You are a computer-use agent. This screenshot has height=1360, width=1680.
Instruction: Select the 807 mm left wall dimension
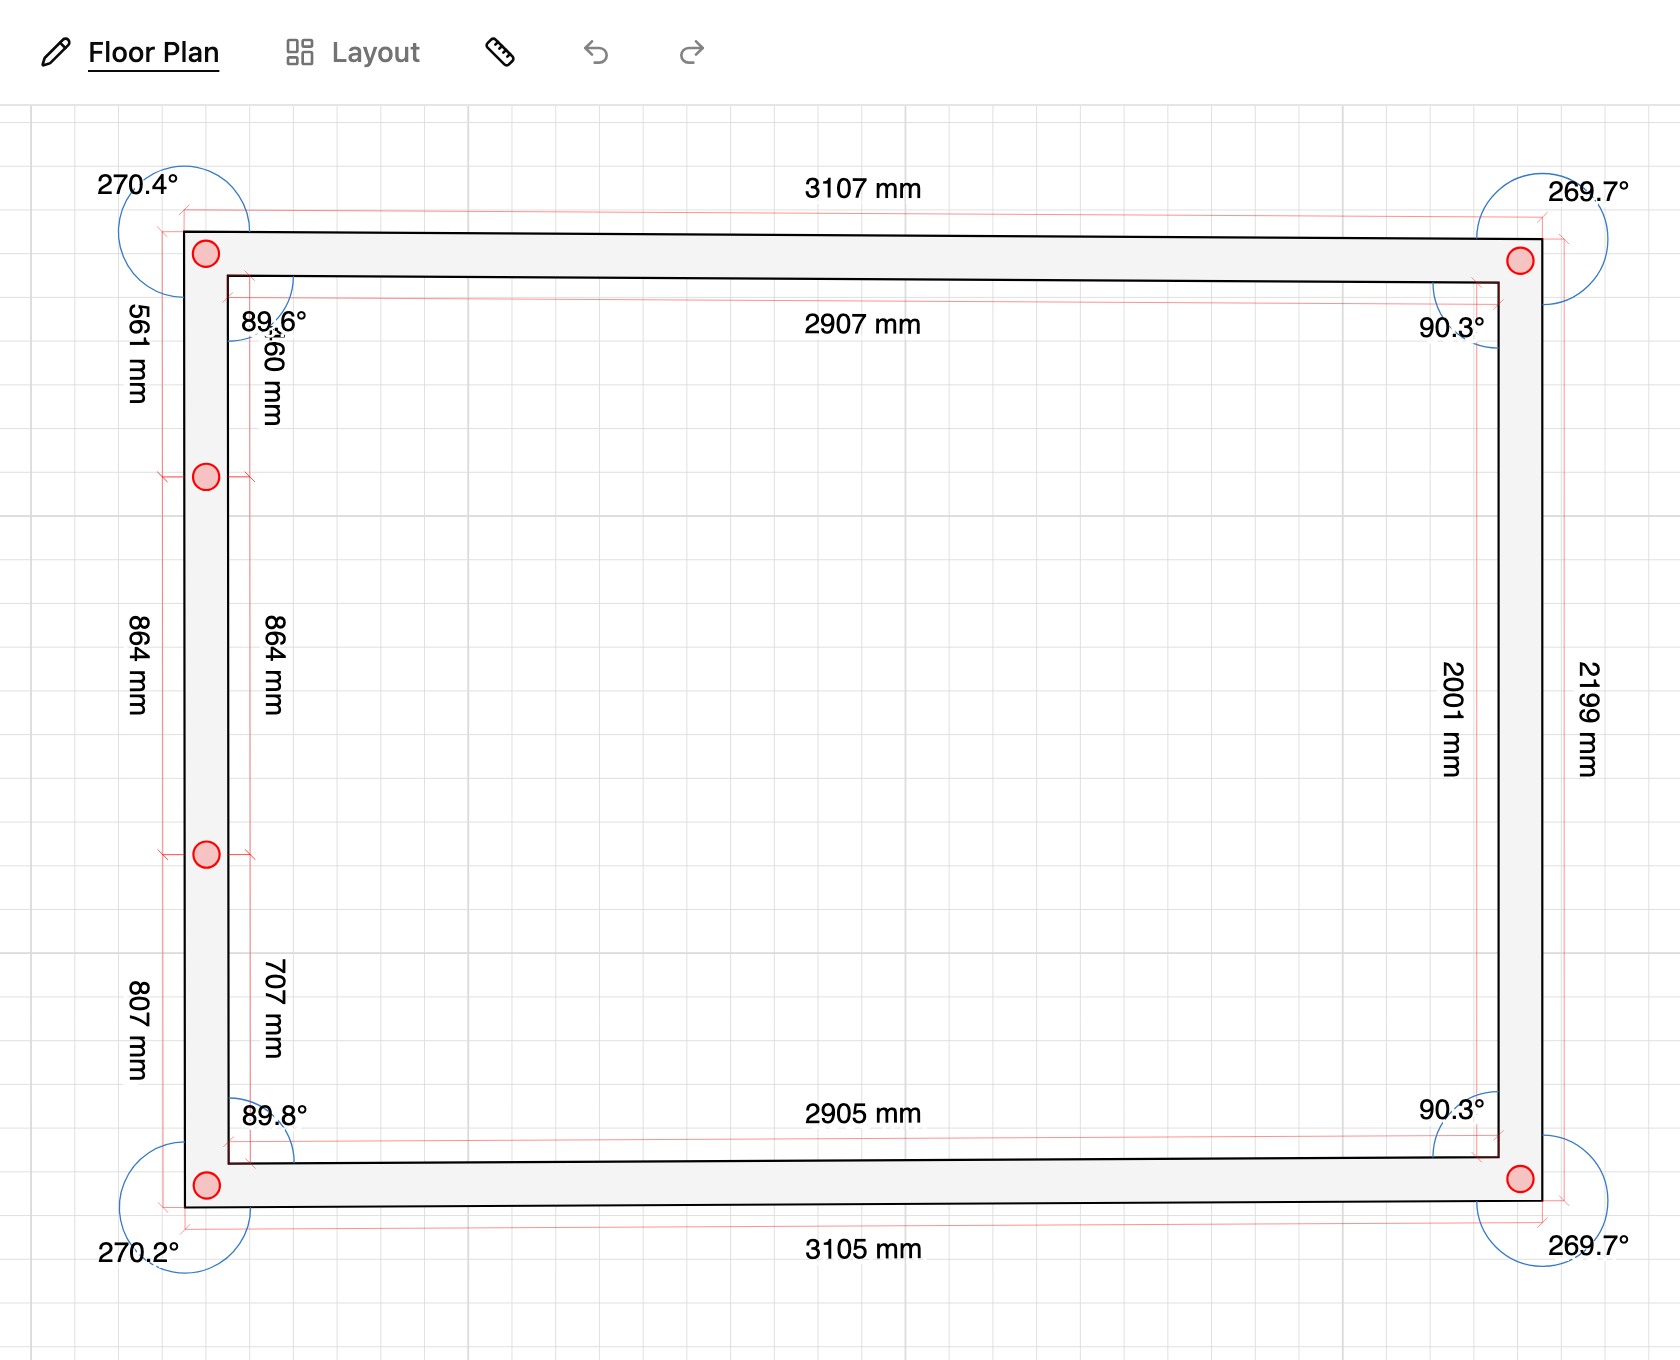(x=138, y=1030)
